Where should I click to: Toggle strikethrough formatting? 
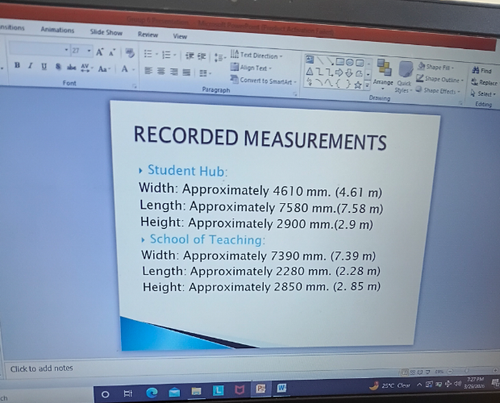point(71,68)
